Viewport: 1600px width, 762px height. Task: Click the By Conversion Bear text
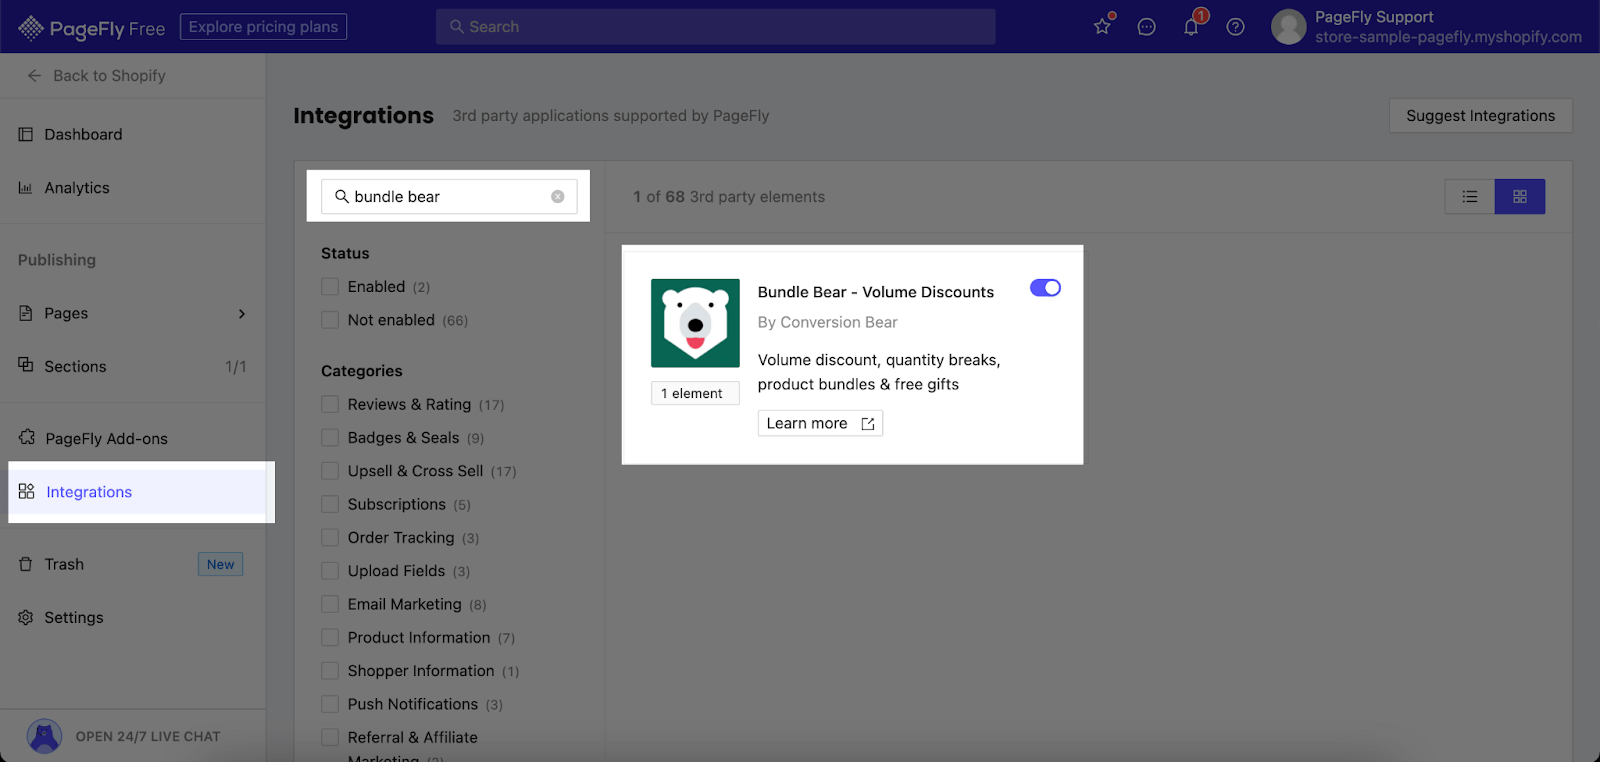pyautogui.click(x=828, y=322)
